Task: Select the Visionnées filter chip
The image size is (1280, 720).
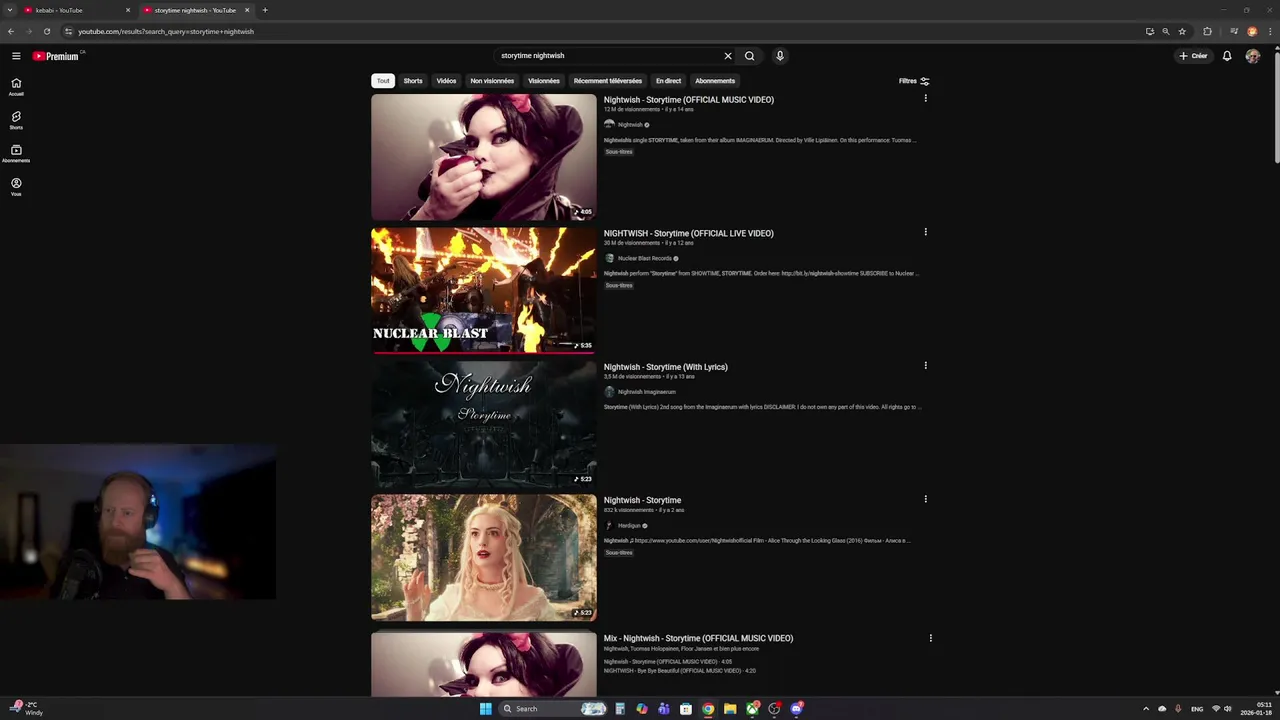Action: pos(544,81)
